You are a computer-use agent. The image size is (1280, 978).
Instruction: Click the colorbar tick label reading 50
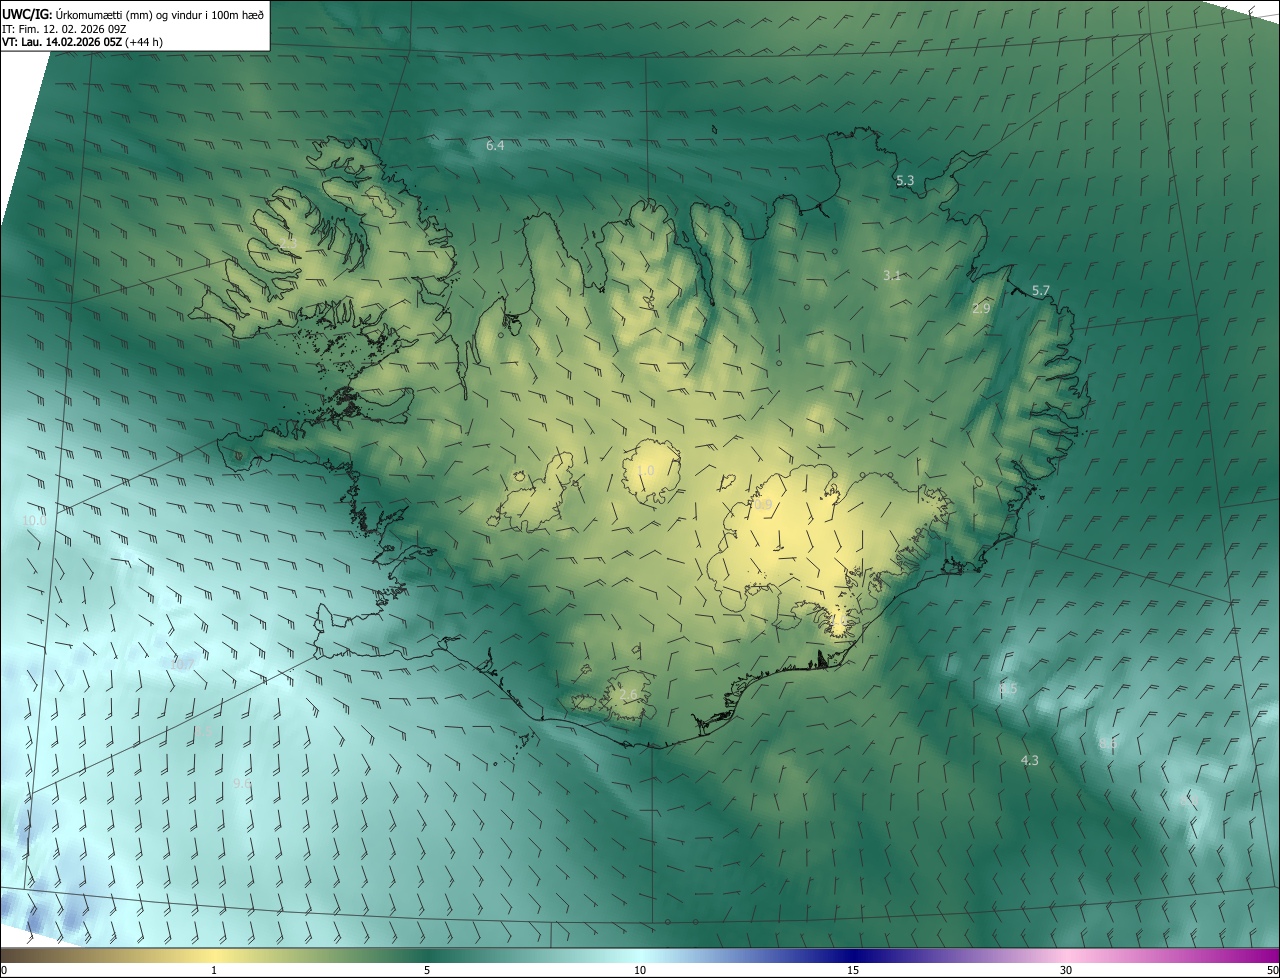coord(1271,970)
